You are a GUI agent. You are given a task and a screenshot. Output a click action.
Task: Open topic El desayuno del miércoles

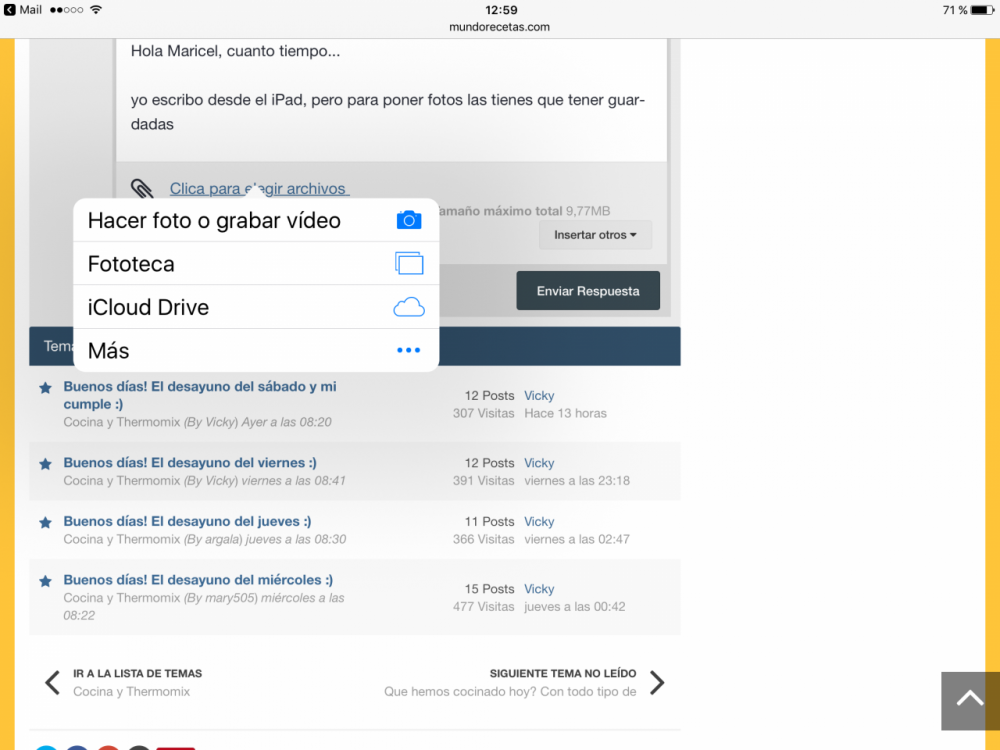pyautogui.click(x=198, y=580)
